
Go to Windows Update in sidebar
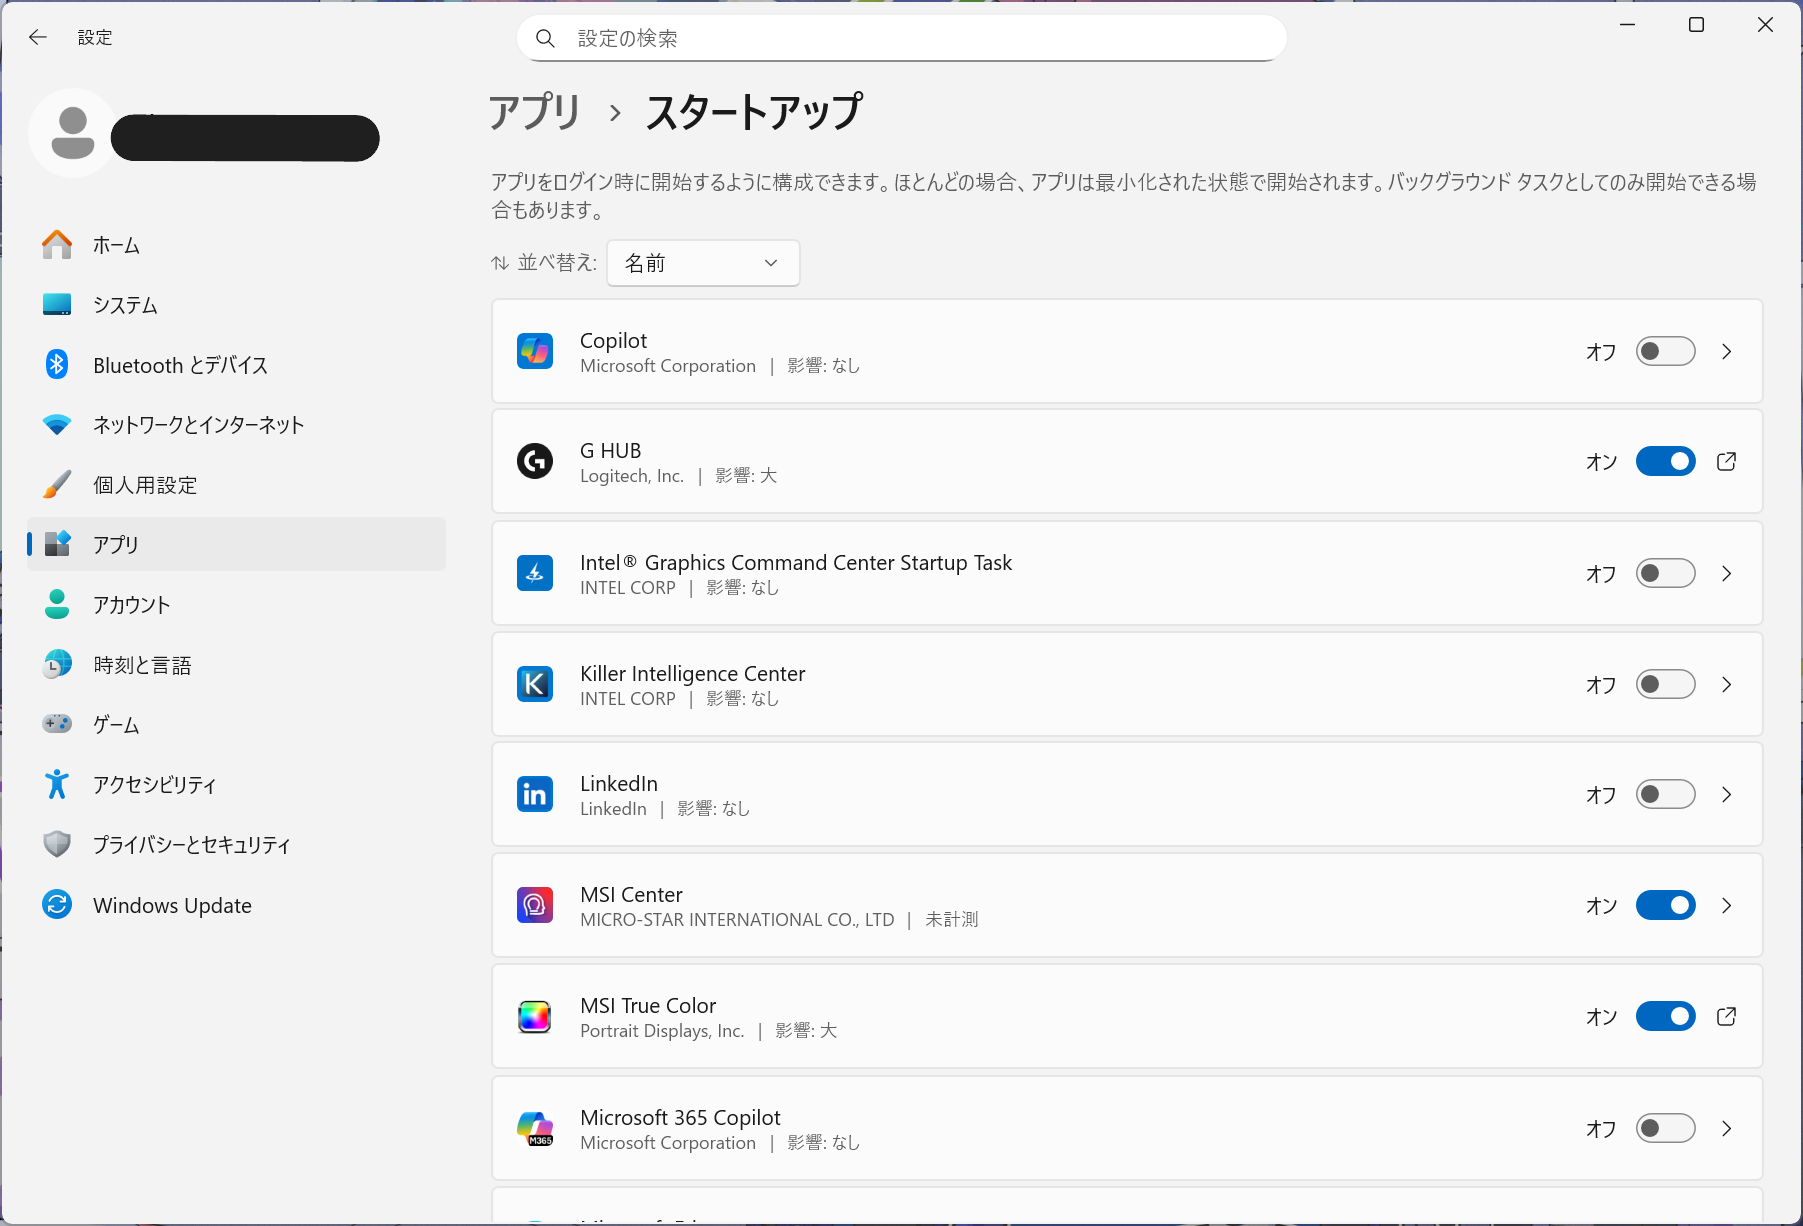coord(172,905)
